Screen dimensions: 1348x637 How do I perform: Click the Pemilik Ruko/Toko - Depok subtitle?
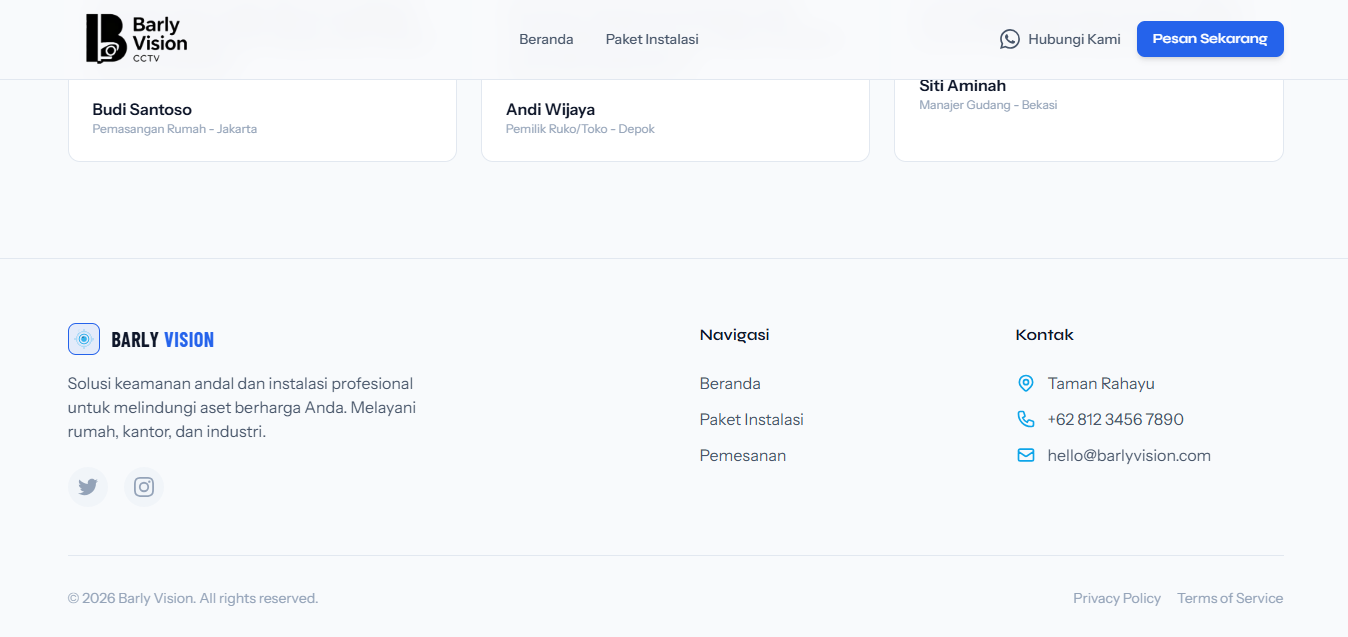[580, 129]
